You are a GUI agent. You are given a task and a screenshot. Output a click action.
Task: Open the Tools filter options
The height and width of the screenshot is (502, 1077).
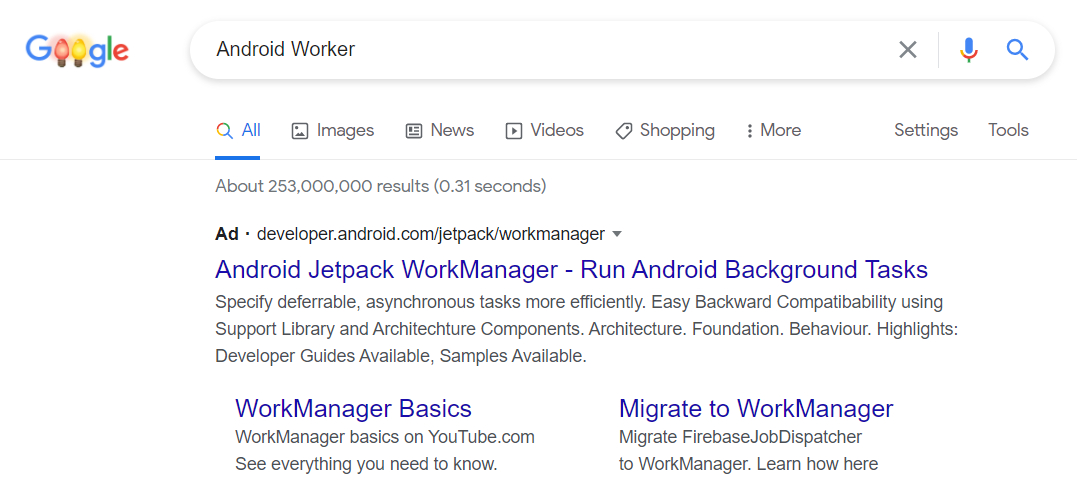1008,131
